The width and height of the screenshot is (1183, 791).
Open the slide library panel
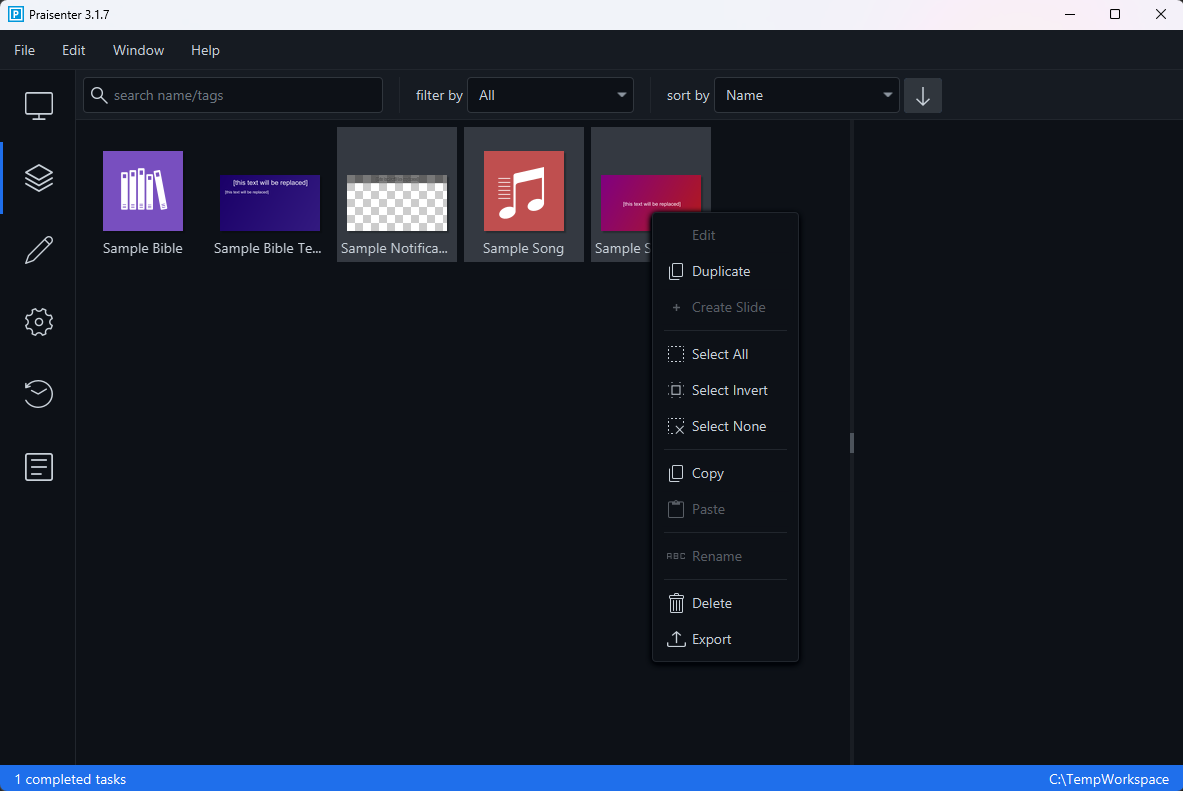pos(38,177)
